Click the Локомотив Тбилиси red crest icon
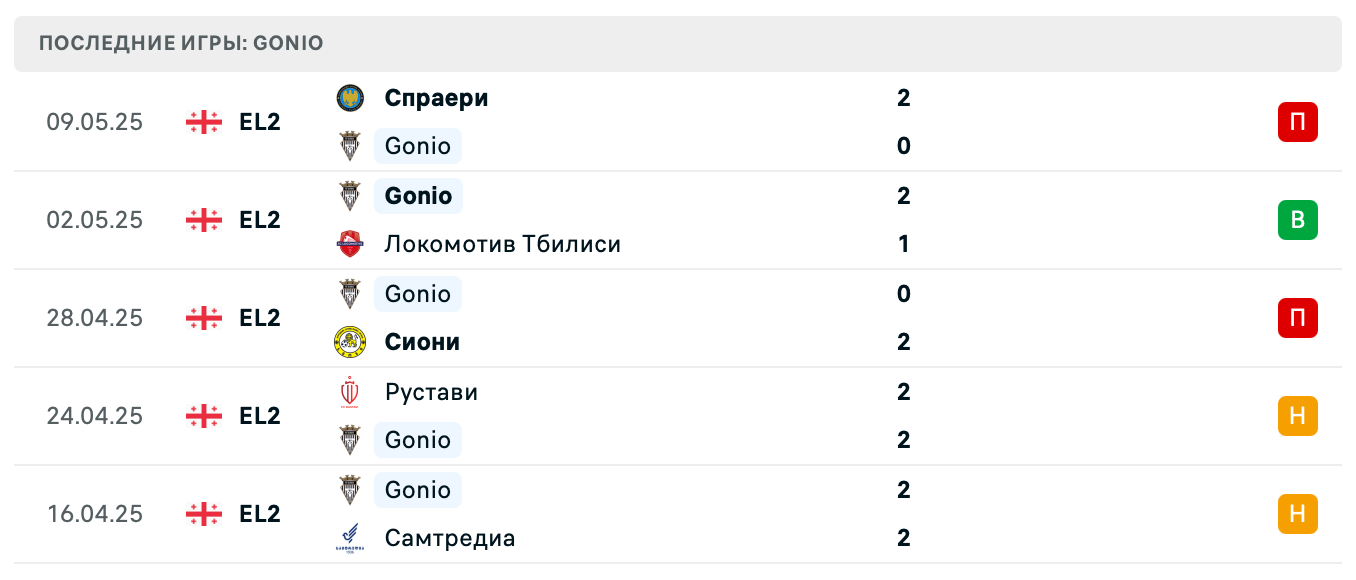Screen dimensions: 1356x580 coord(350,244)
